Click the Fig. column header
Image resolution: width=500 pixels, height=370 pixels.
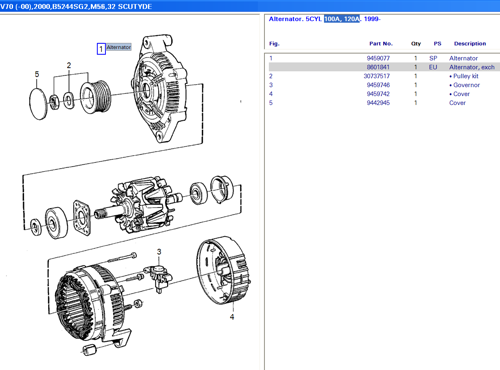[274, 44]
